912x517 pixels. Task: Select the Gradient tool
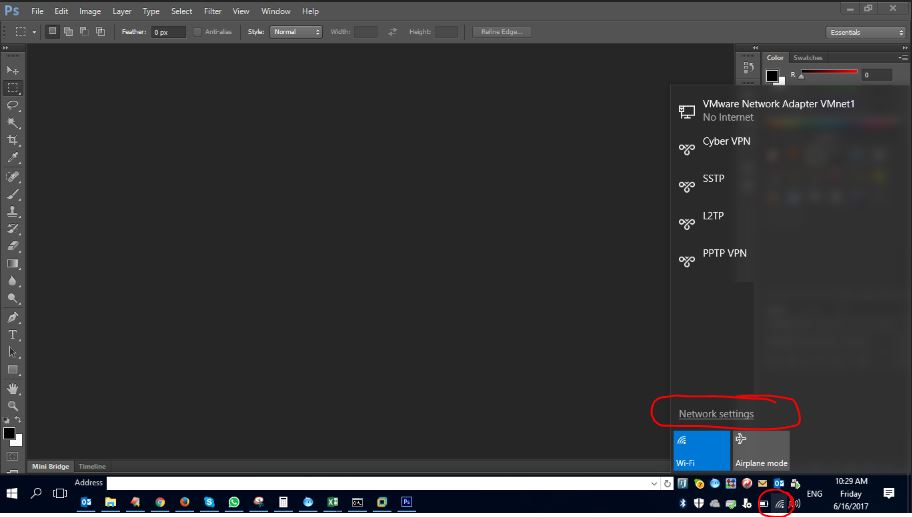pyautogui.click(x=13, y=263)
